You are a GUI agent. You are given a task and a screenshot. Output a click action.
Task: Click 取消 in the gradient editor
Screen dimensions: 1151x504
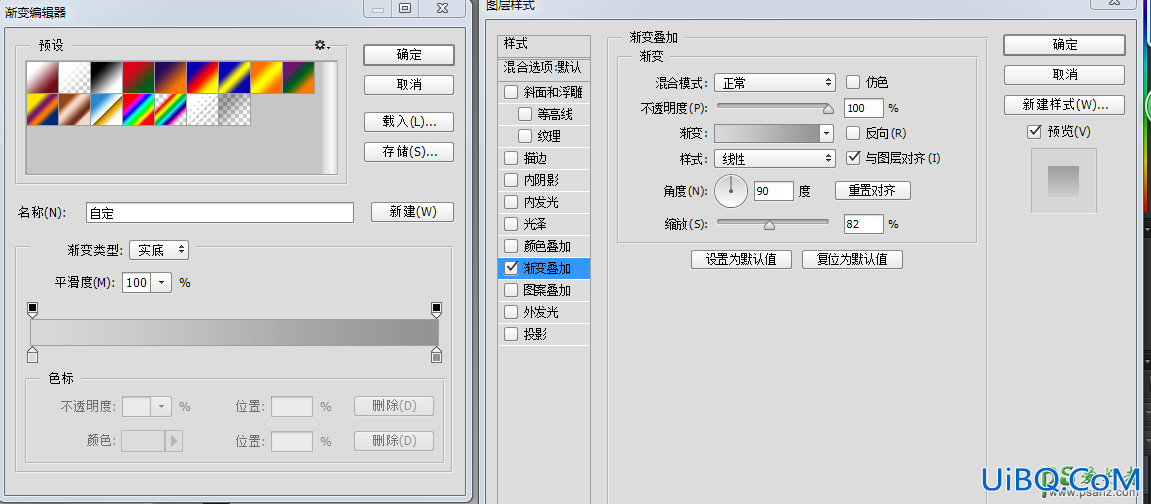pyautogui.click(x=409, y=85)
